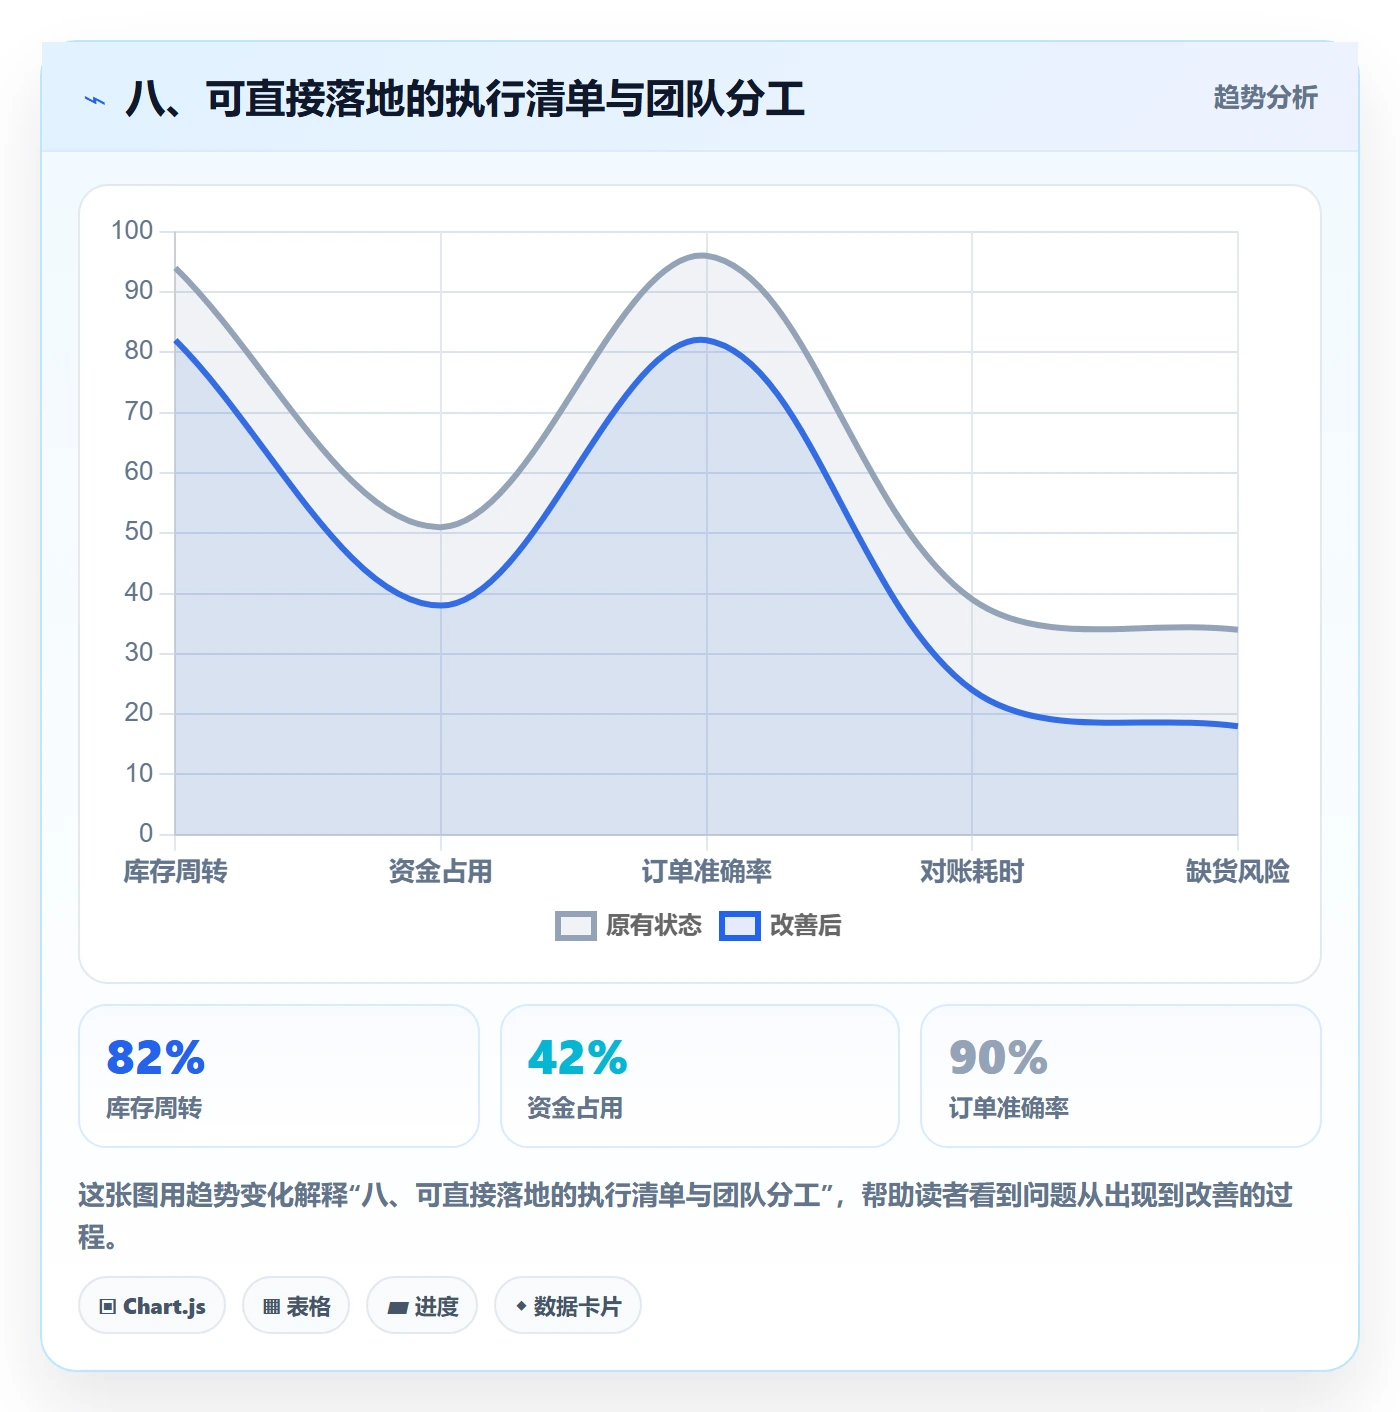
Task: Click the 50 y-axis tick label
Action: (x=139, y=532)
